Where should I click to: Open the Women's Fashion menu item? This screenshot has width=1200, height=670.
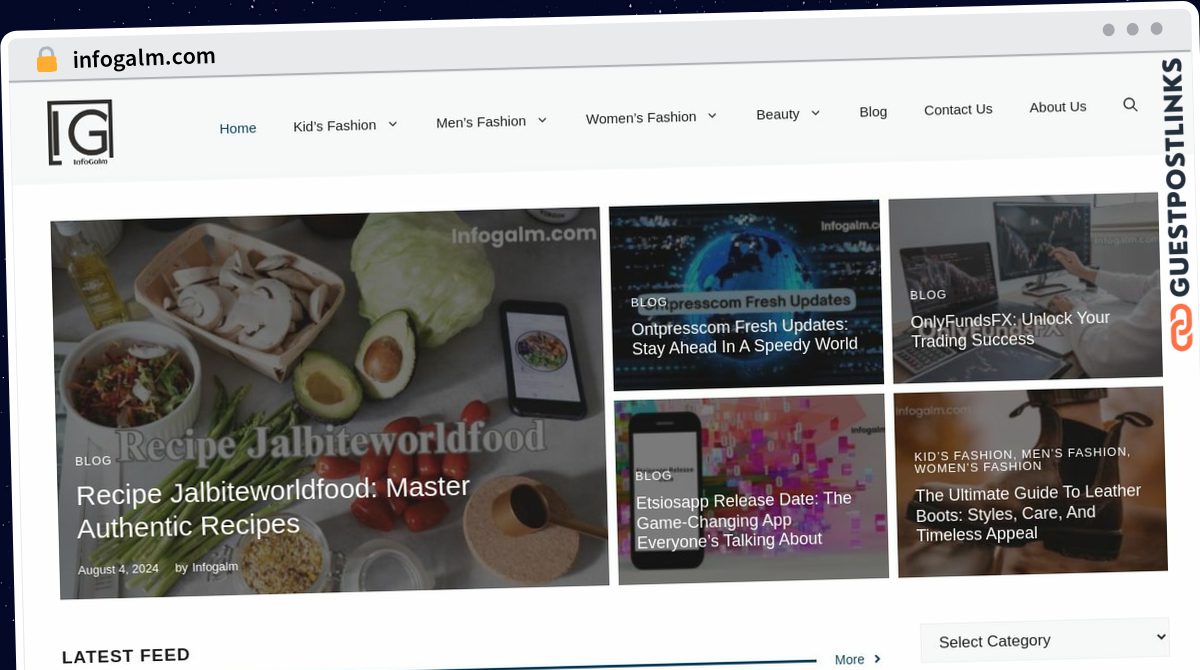641,117
